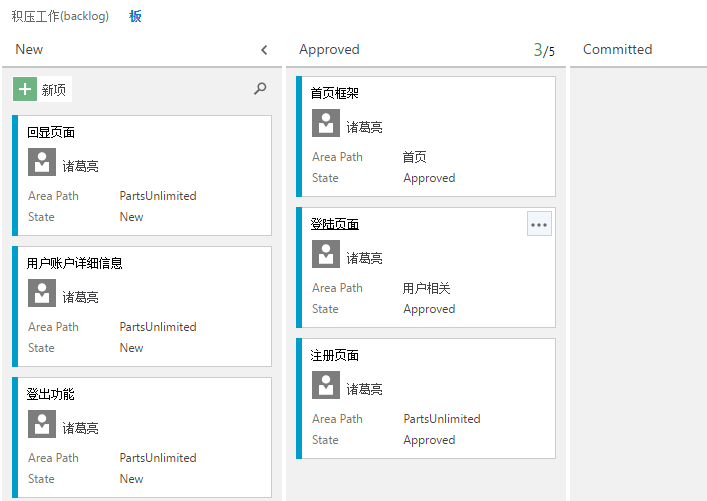Click avatar on 注册页面 card
The width and height of the screenshot is (707, 501).
[x=326, y=385]
